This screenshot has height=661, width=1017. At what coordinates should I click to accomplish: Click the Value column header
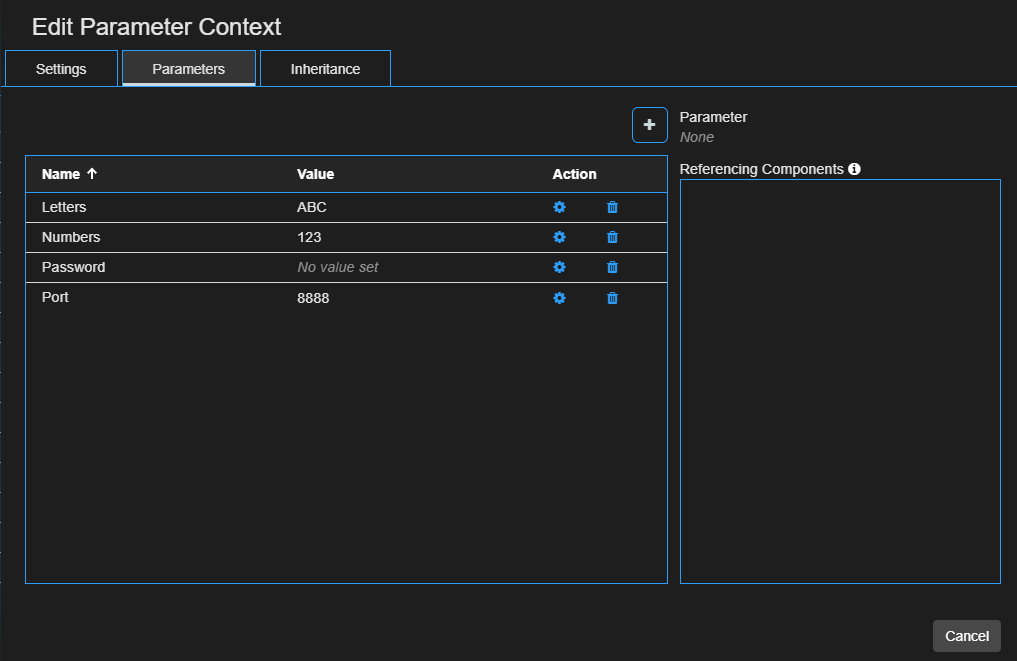pos(315,173)
